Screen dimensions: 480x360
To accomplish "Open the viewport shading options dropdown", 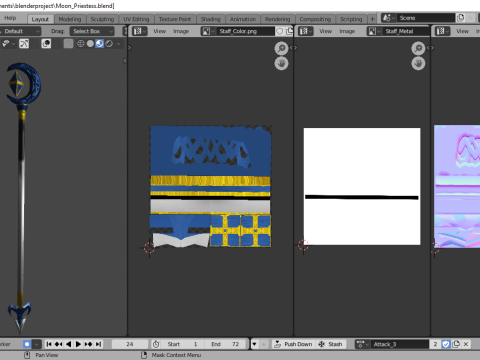I will coord(118,44).
